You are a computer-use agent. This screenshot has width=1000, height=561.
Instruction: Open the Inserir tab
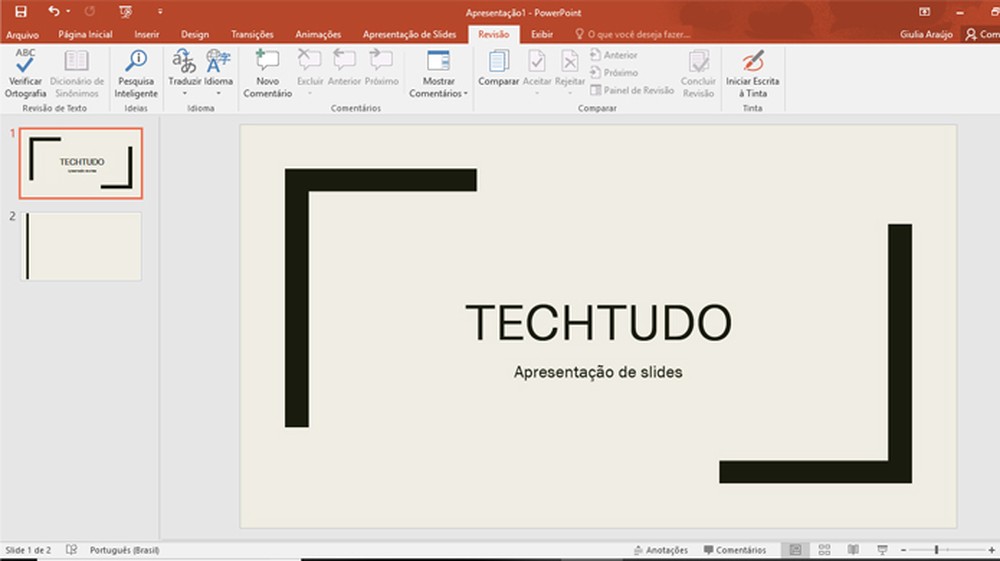(147, 34)
